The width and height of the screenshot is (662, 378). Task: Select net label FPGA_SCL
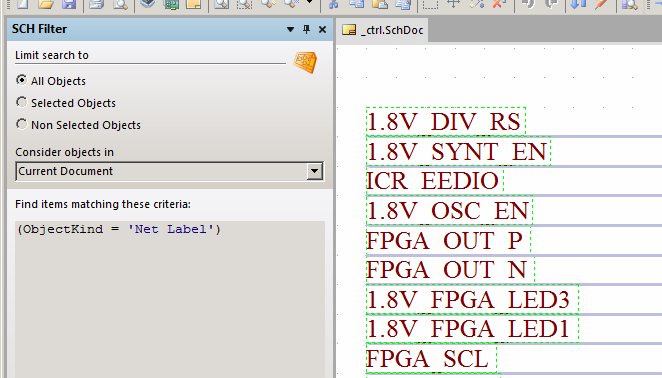tap(431, 359)
